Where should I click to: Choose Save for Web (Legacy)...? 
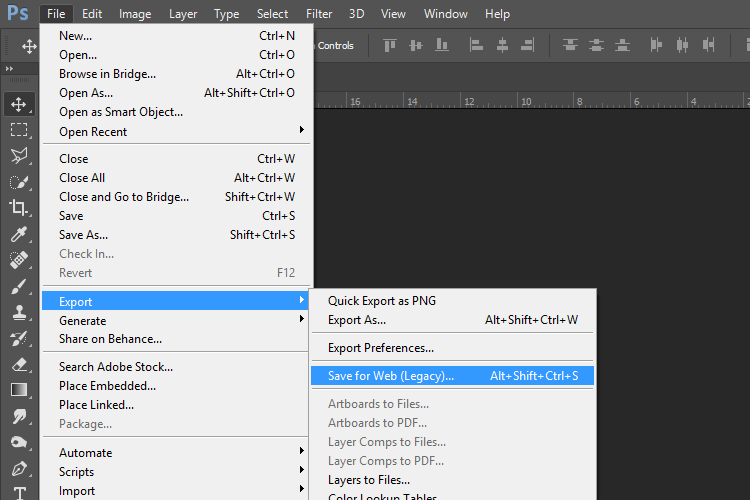coord(452,376)
